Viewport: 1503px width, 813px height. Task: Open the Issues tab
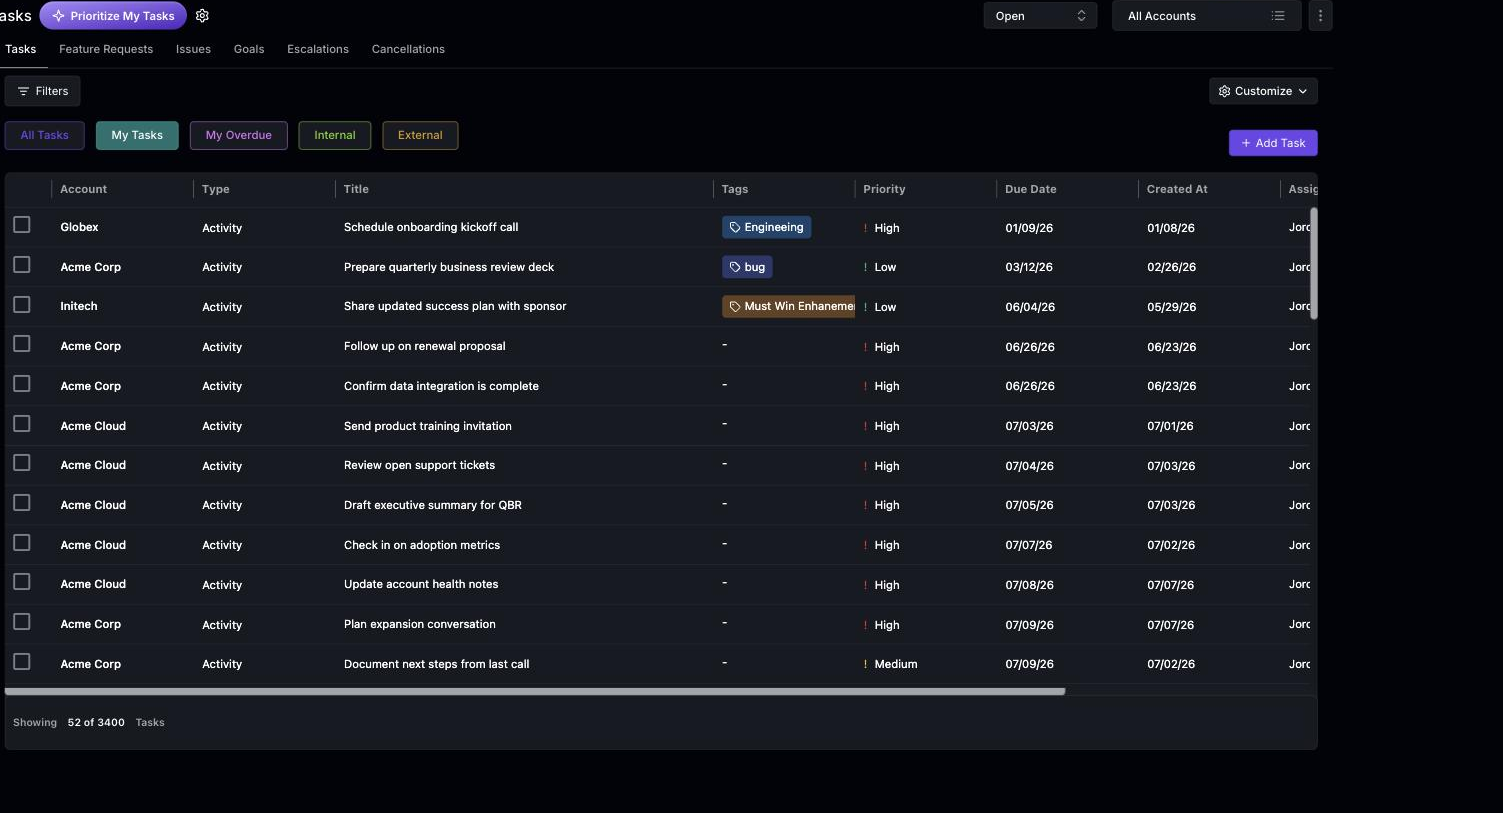point(193,49)
